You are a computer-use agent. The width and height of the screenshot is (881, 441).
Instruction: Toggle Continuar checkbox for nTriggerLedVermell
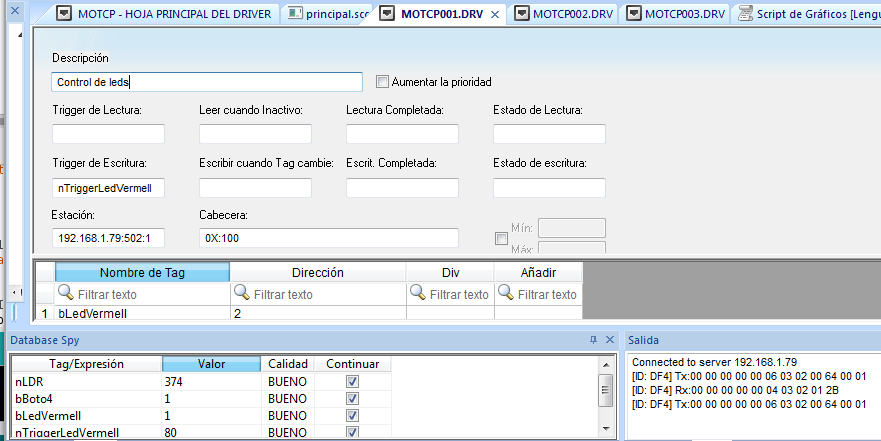click(352, 432)
